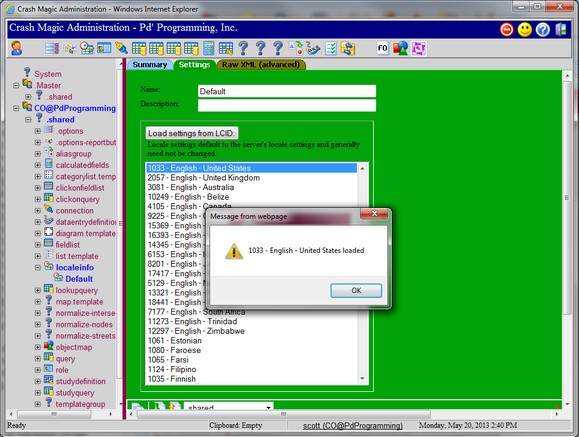Expand the lookupquery tree node

pyautogui.click(x=38, y=290)
